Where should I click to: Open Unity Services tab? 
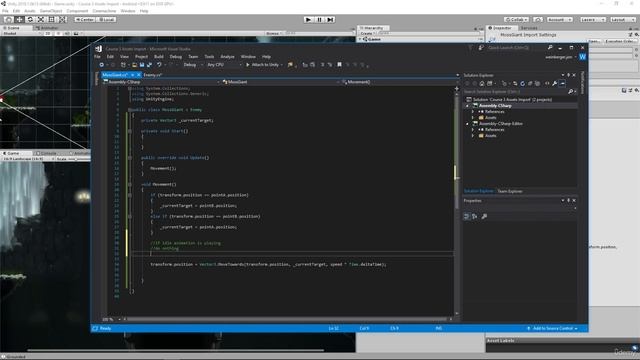(x=529, y=28)
